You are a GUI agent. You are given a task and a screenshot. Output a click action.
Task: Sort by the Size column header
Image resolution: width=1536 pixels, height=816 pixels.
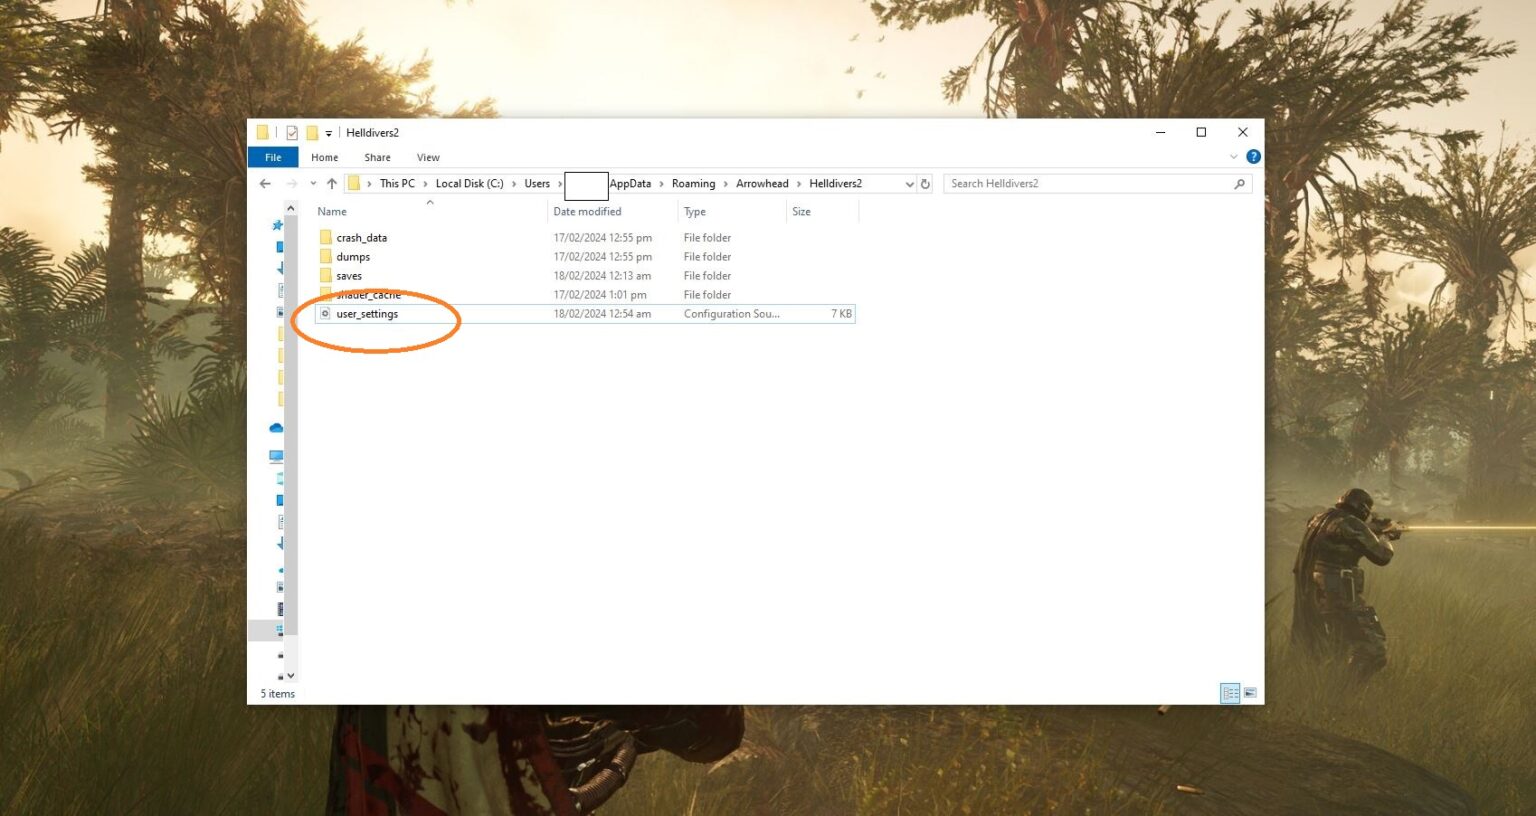point(801,212)
